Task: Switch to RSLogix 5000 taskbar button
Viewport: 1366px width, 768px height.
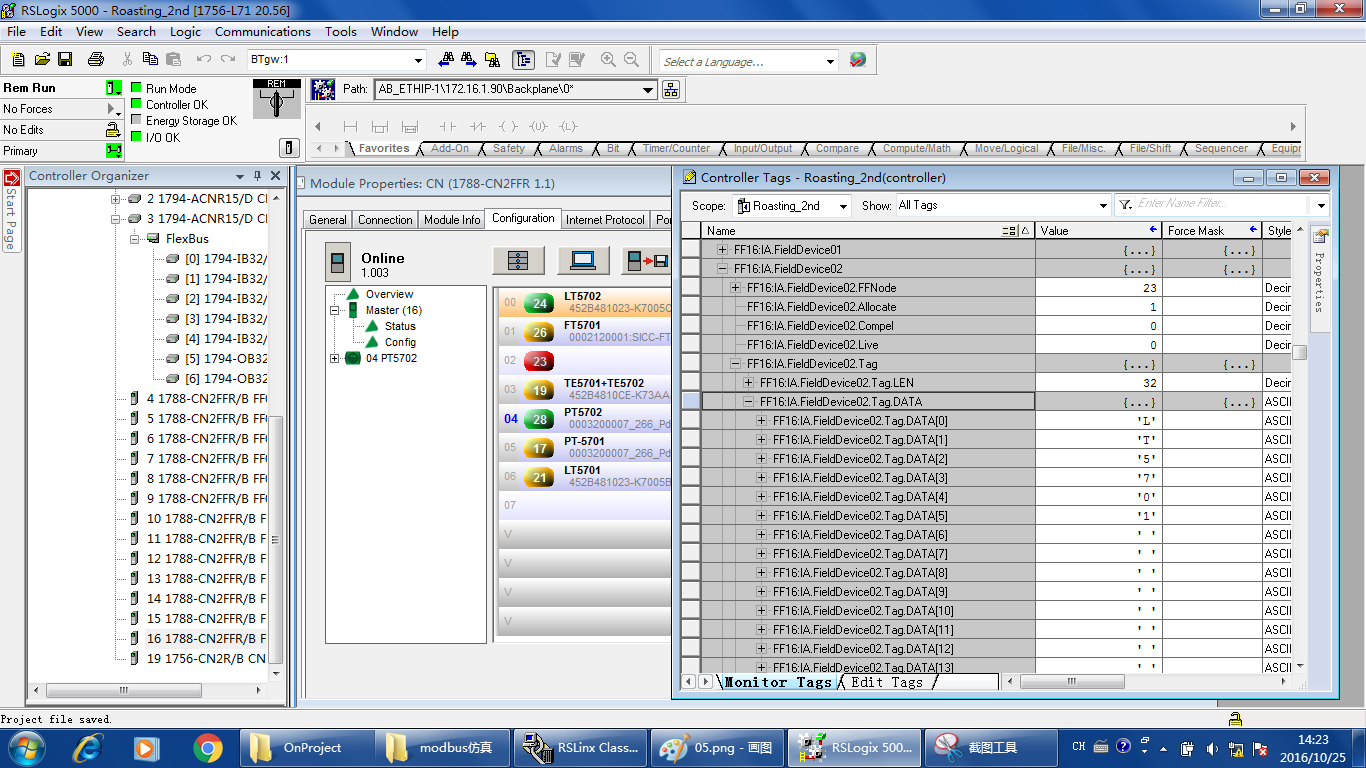Action: 854,747
